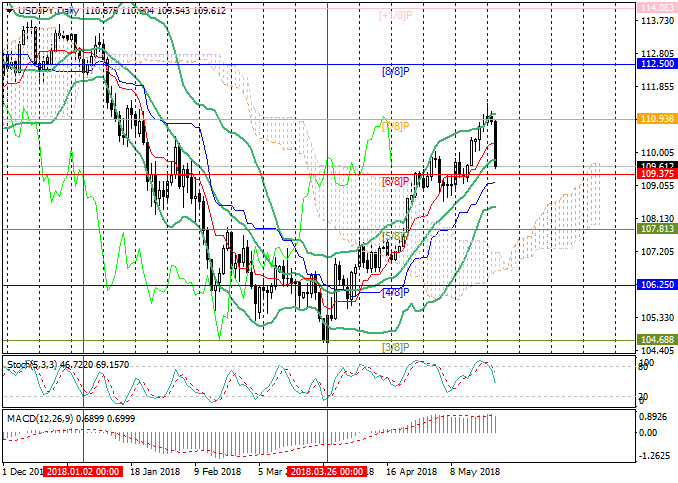The width and height of the screenshot is (678, 483).
Task: Click the 104.688 green price label
Action: (x=656, y=340)
